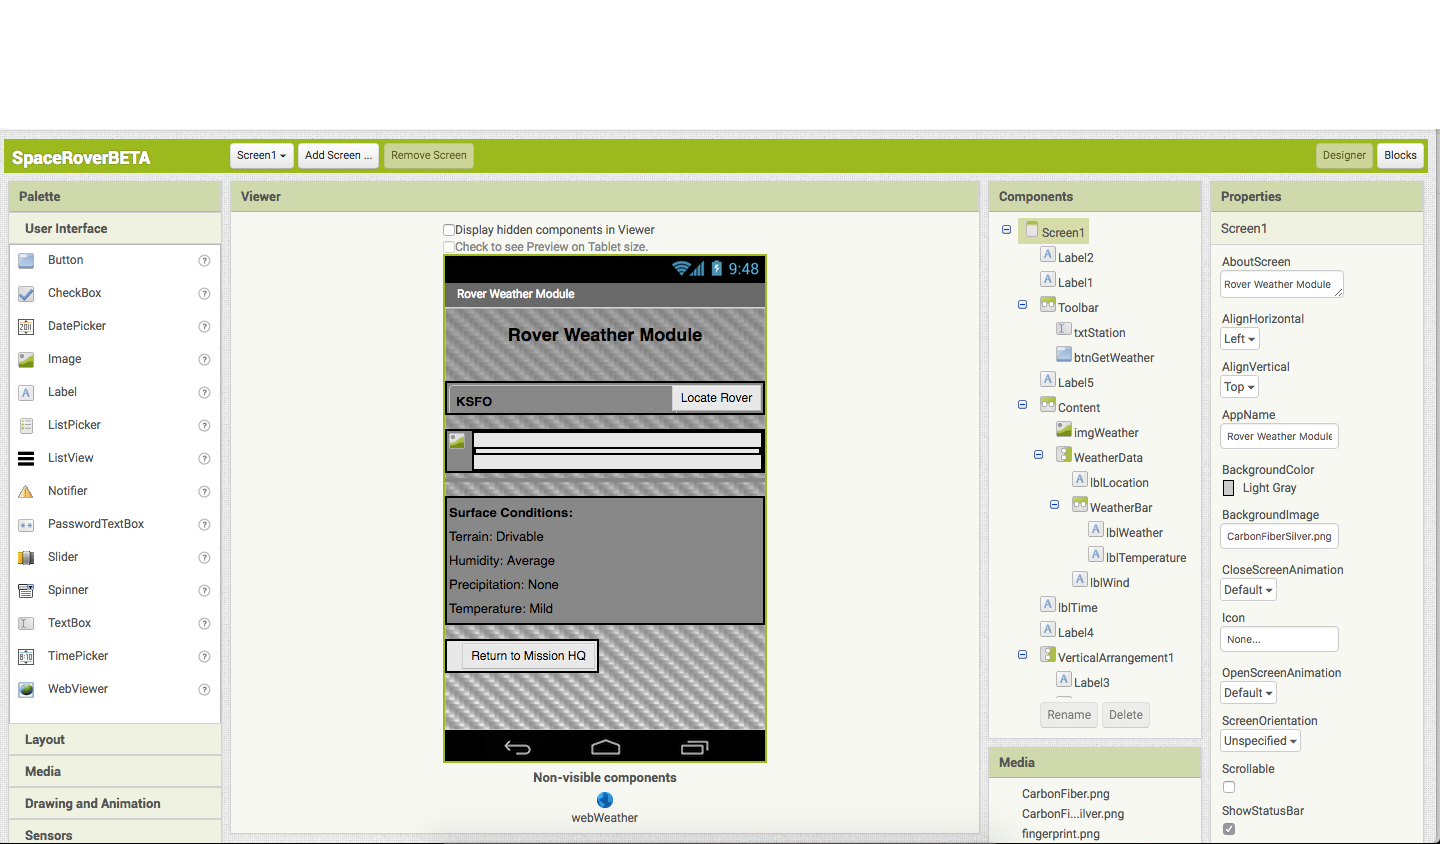Click the help icon next to DatePicker
This screenshot has width=1440, height=844.
pyautogui.click(x=204, y=326)
